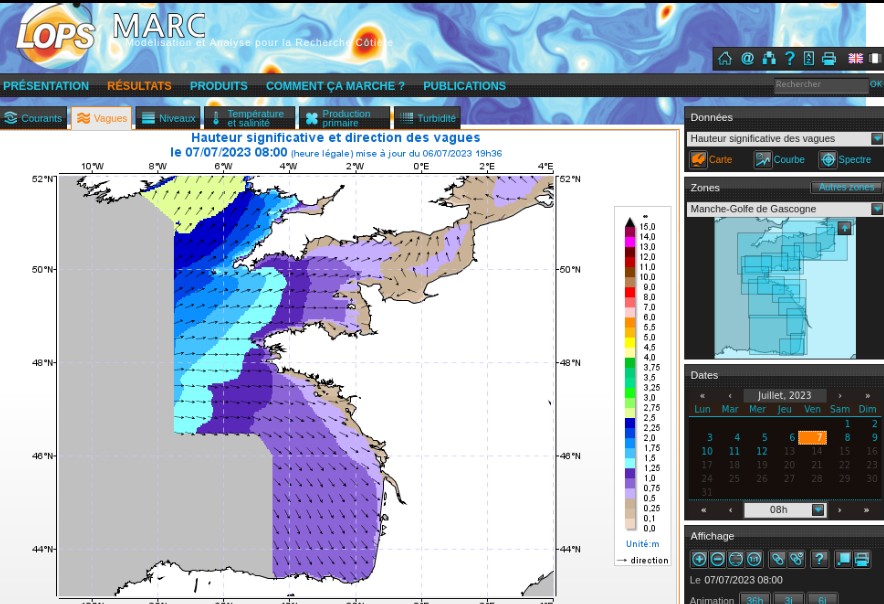The width and height of the screenshot is (884, 604).
Task: Open the 08h hour dropdown
Action: tap(785, 510)
